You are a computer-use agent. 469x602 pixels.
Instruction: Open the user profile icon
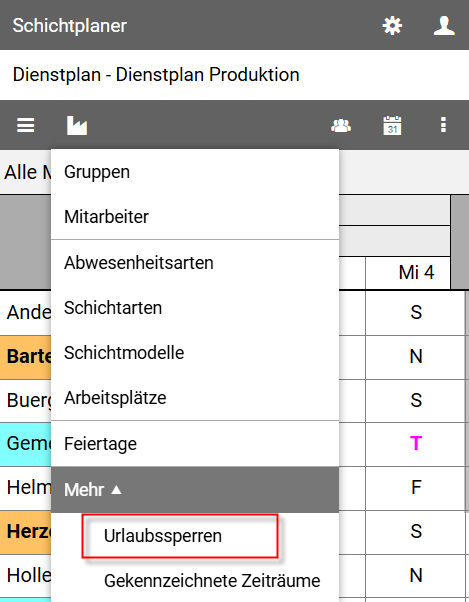point(444,26)
